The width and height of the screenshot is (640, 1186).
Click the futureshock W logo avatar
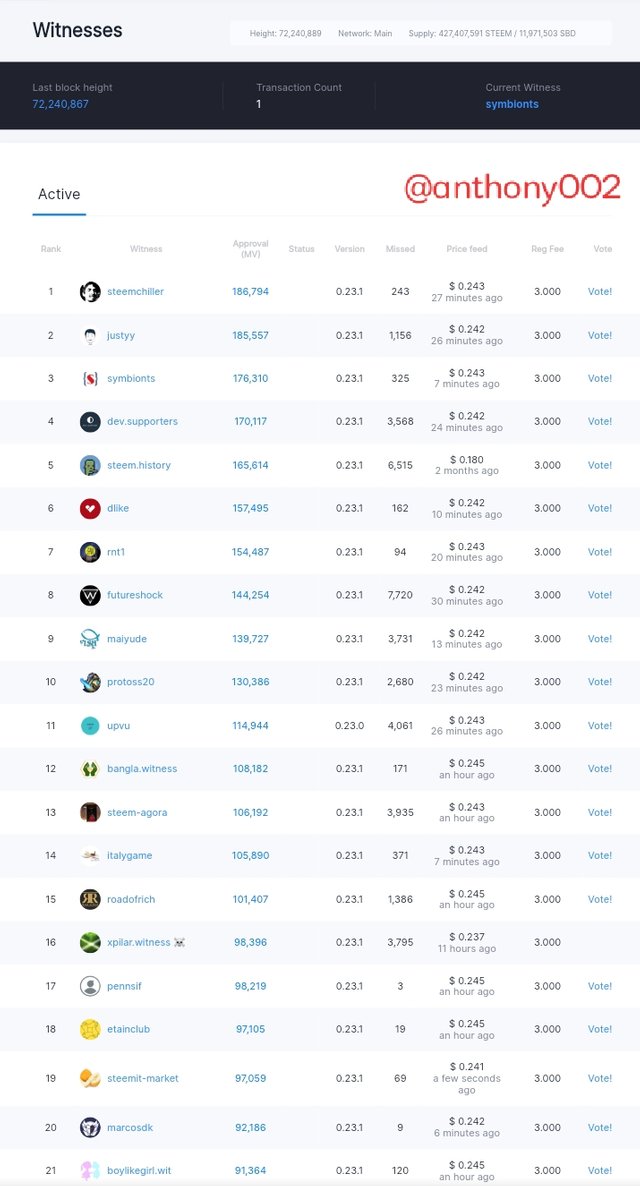(x=90, y=595)
